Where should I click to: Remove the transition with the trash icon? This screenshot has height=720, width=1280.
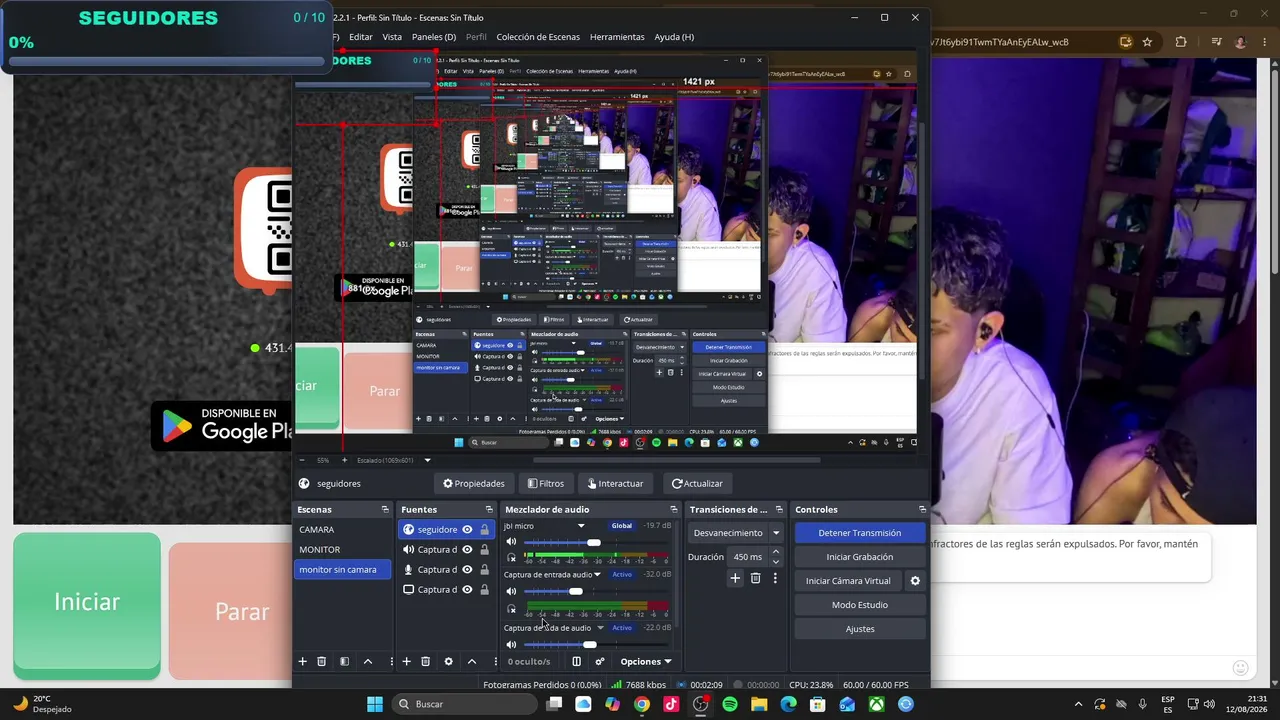[x=755, y=578]
